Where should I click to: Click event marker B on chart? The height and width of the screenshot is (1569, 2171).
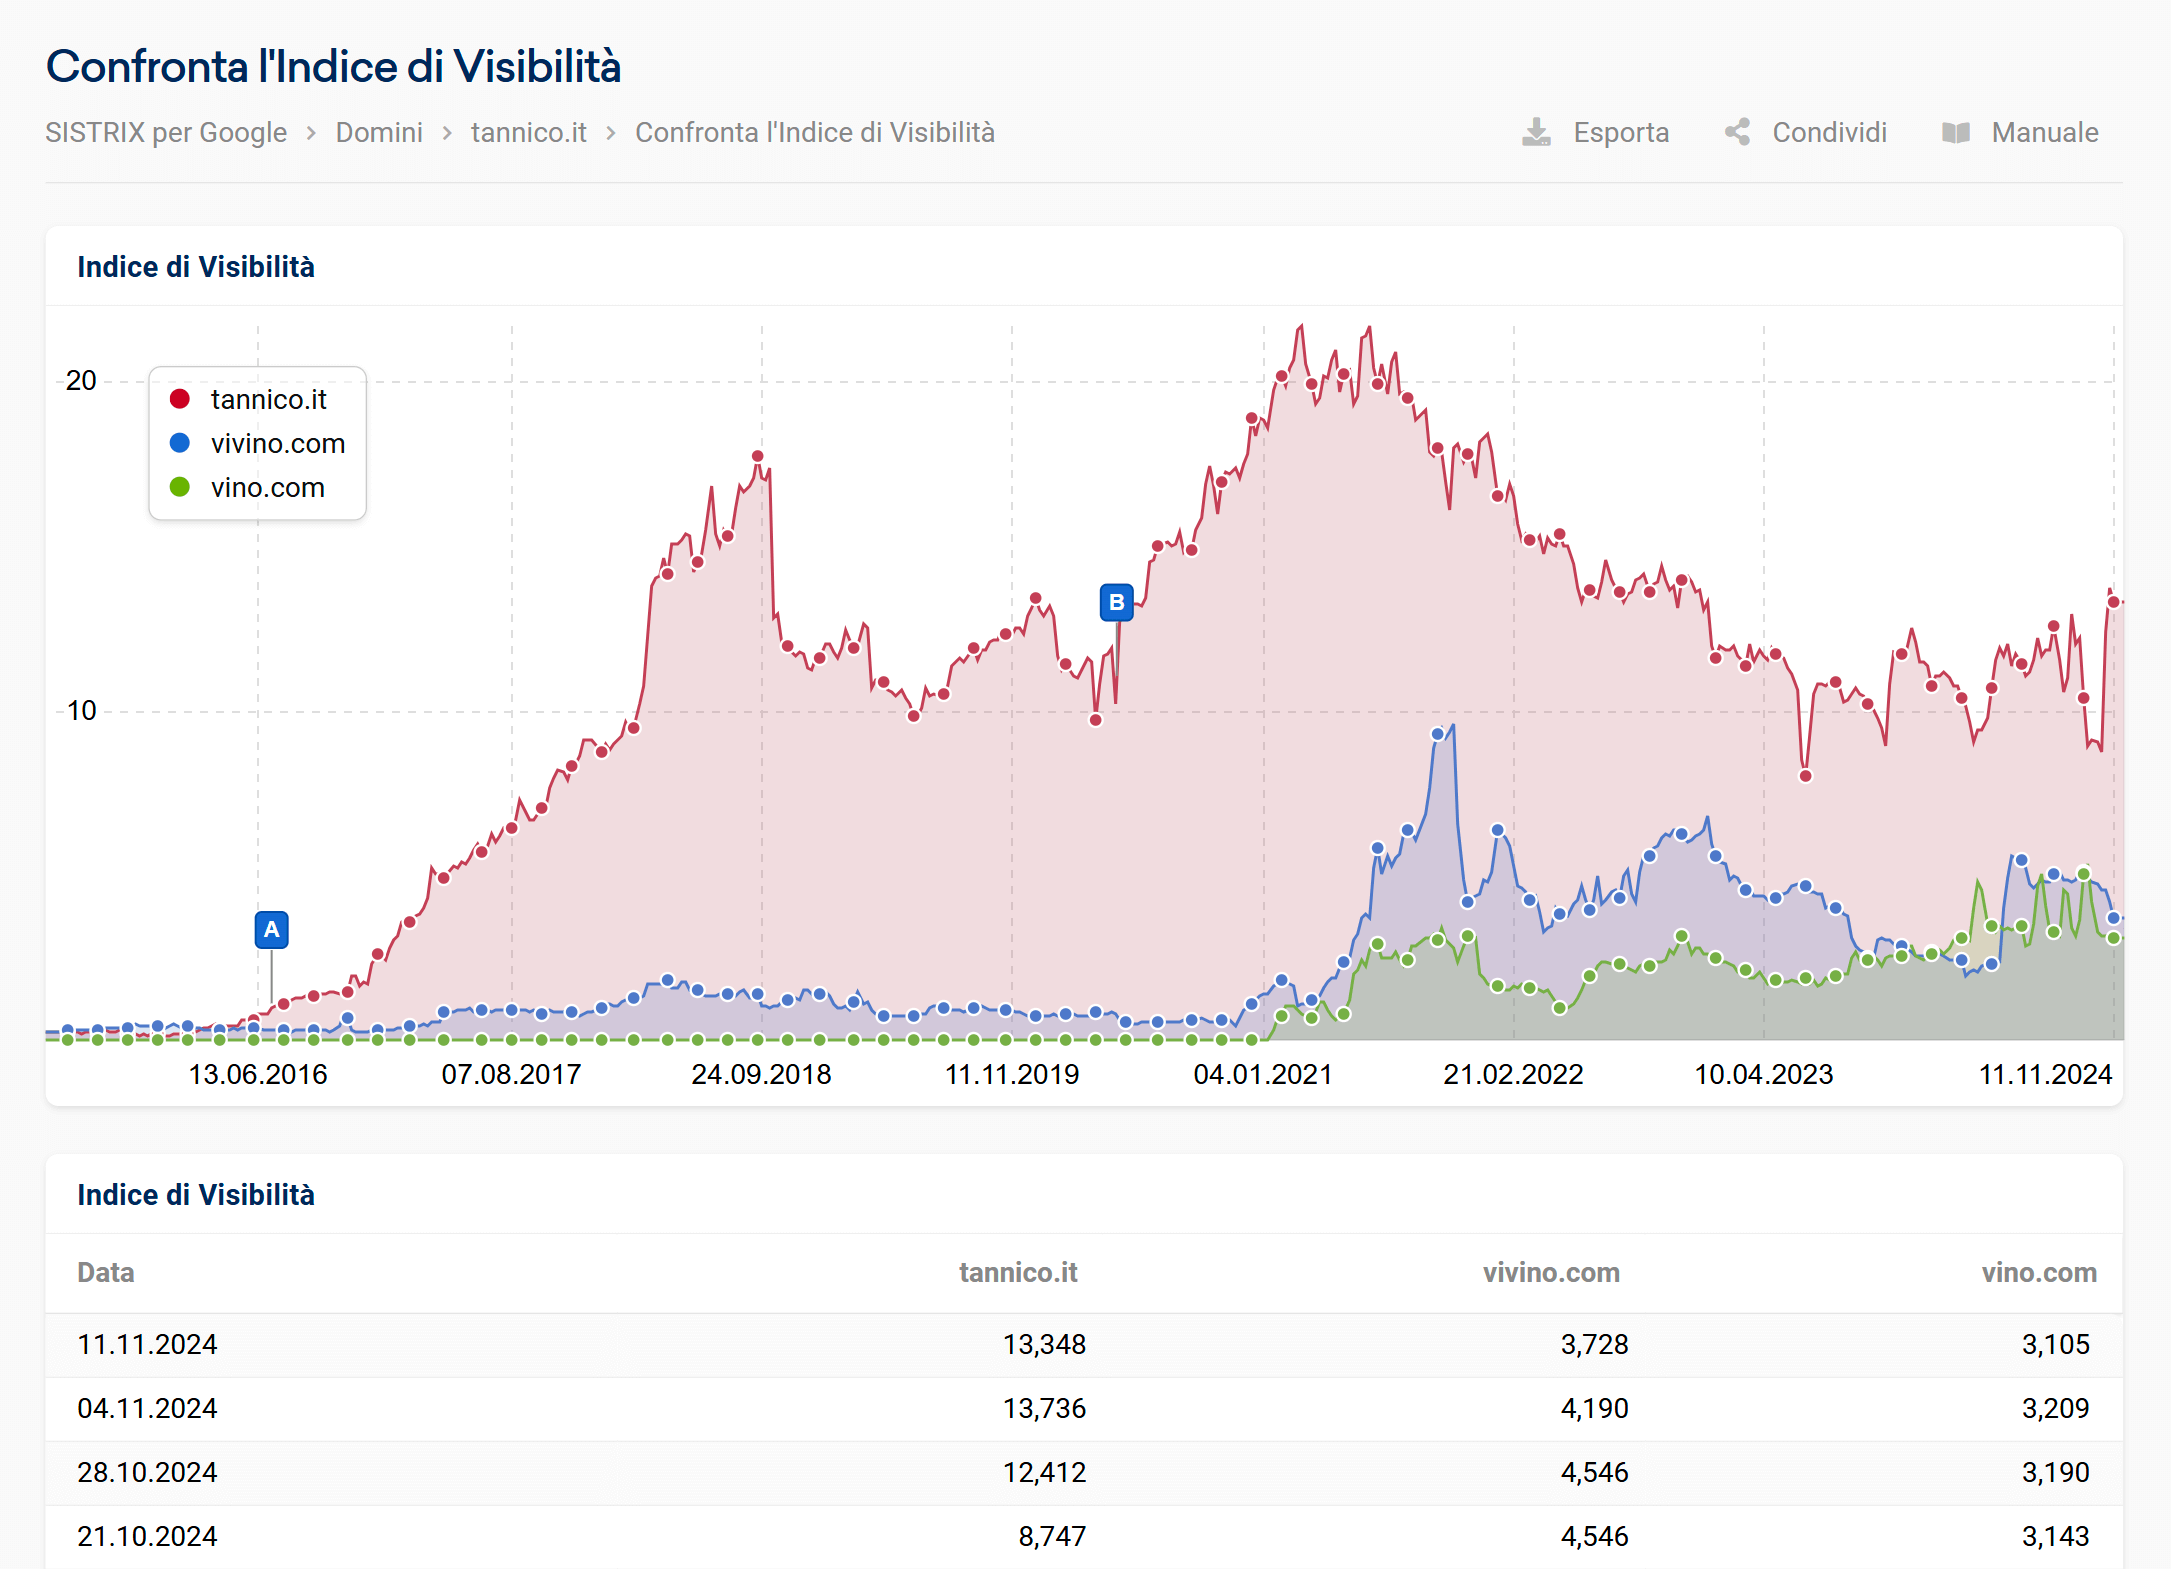(x=1116, y=603)
